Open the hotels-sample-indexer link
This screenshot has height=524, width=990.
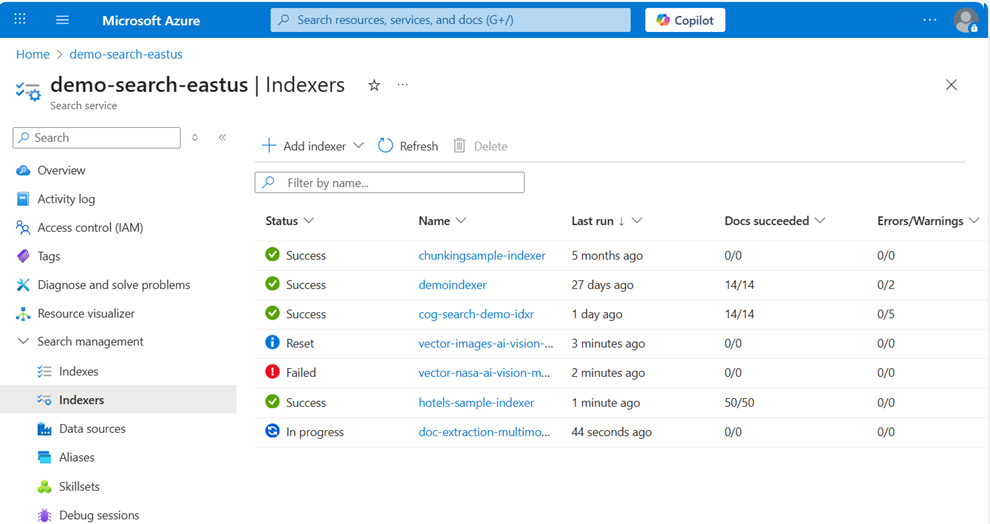476,403
